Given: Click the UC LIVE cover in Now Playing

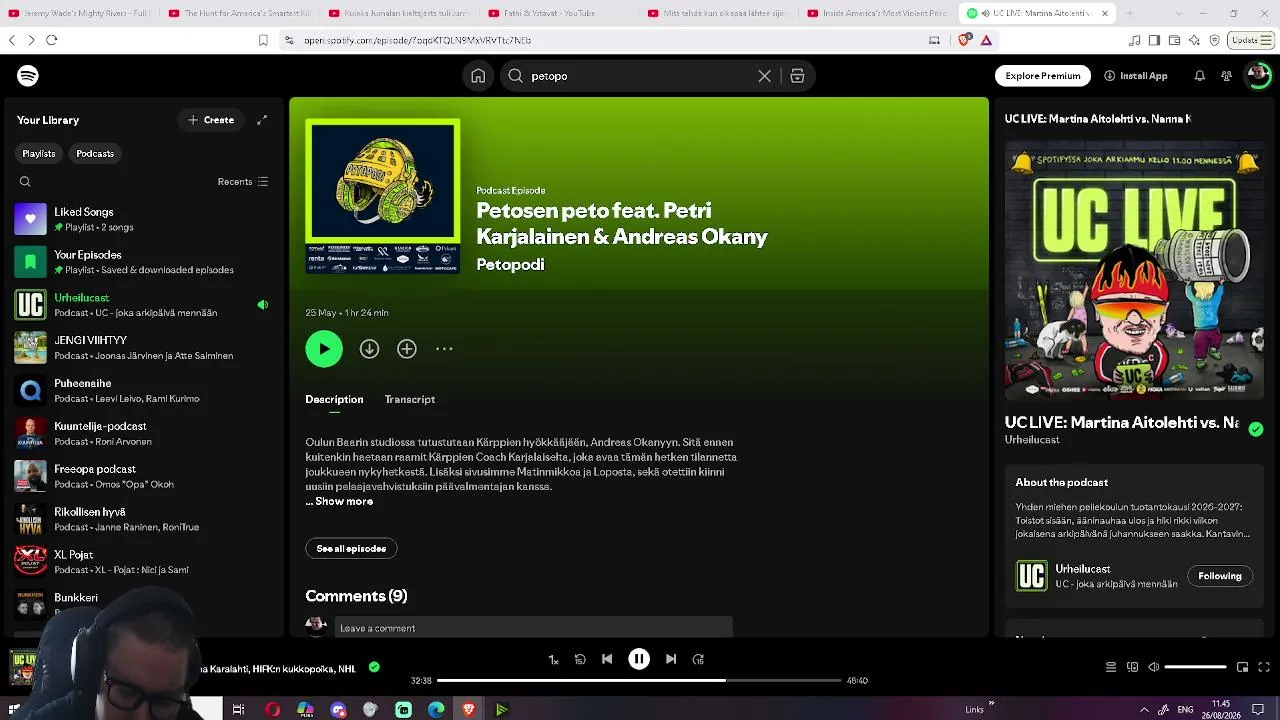Looking at the screenshot, I should coord(1134,270).
